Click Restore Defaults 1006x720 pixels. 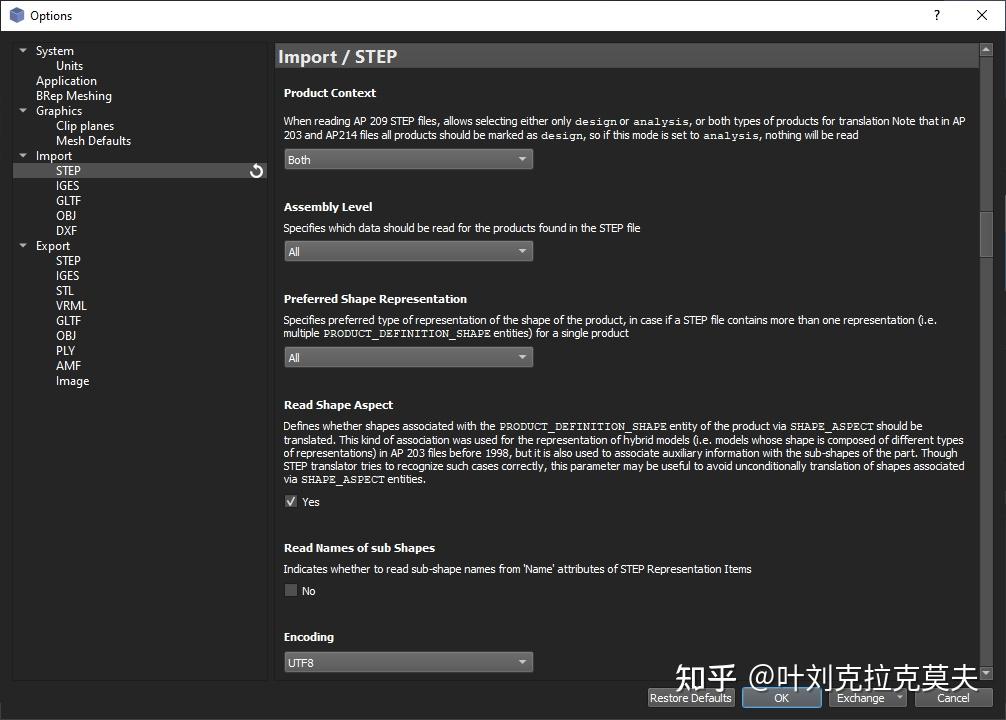(690, 697)
